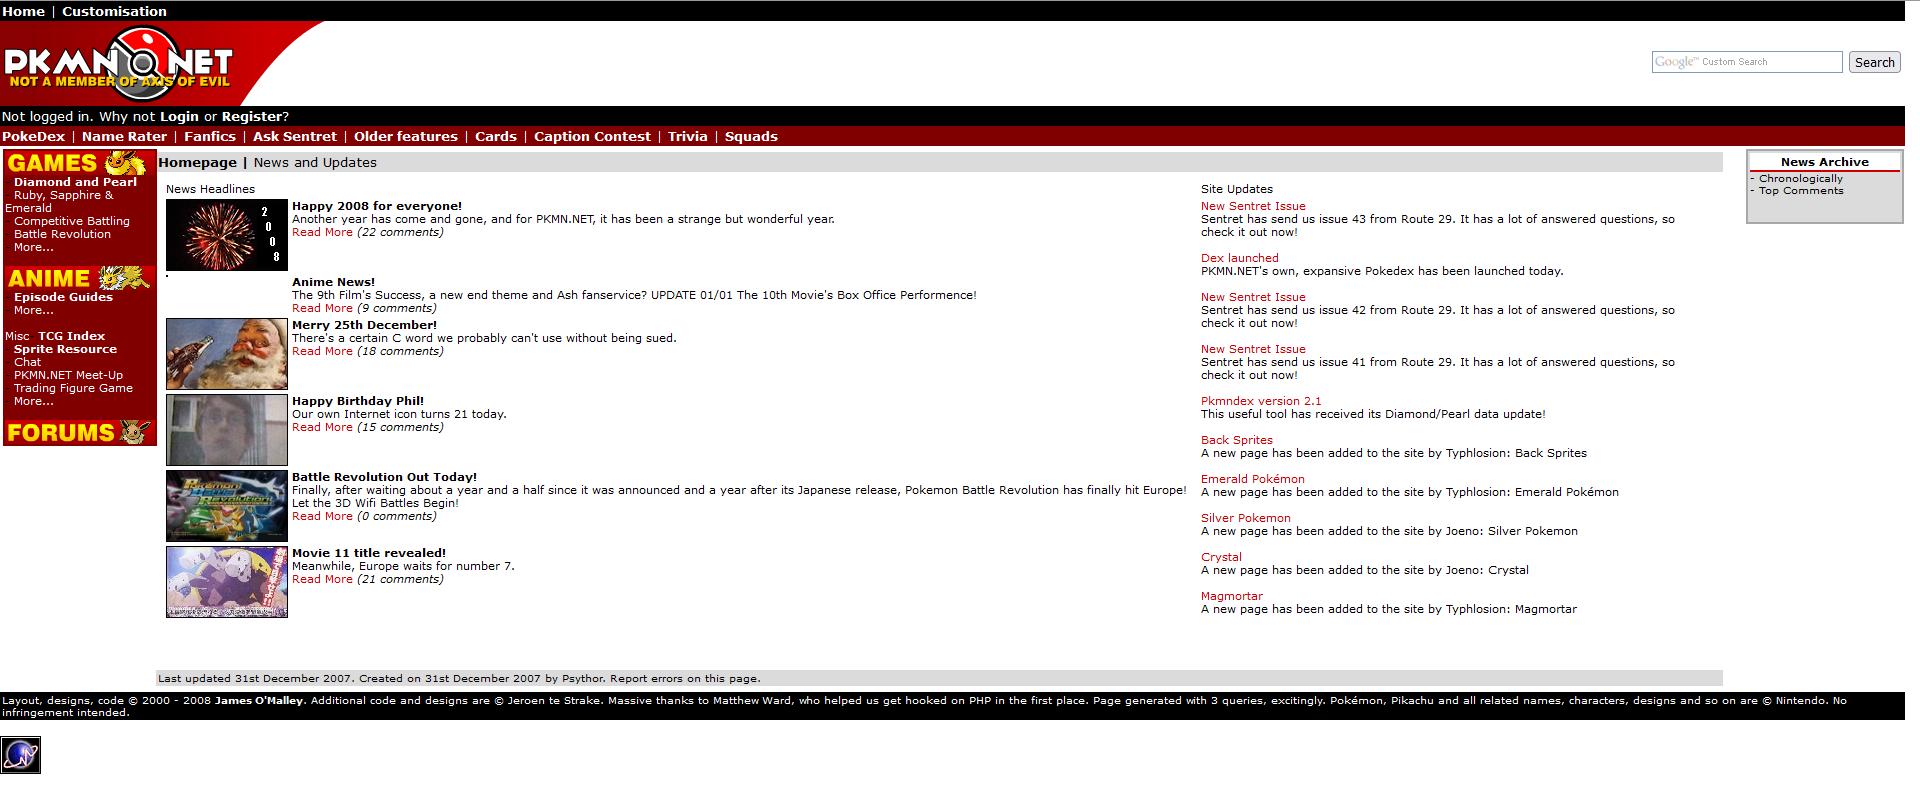Open New Sentret Issue 43 update link

(1253, 206)
